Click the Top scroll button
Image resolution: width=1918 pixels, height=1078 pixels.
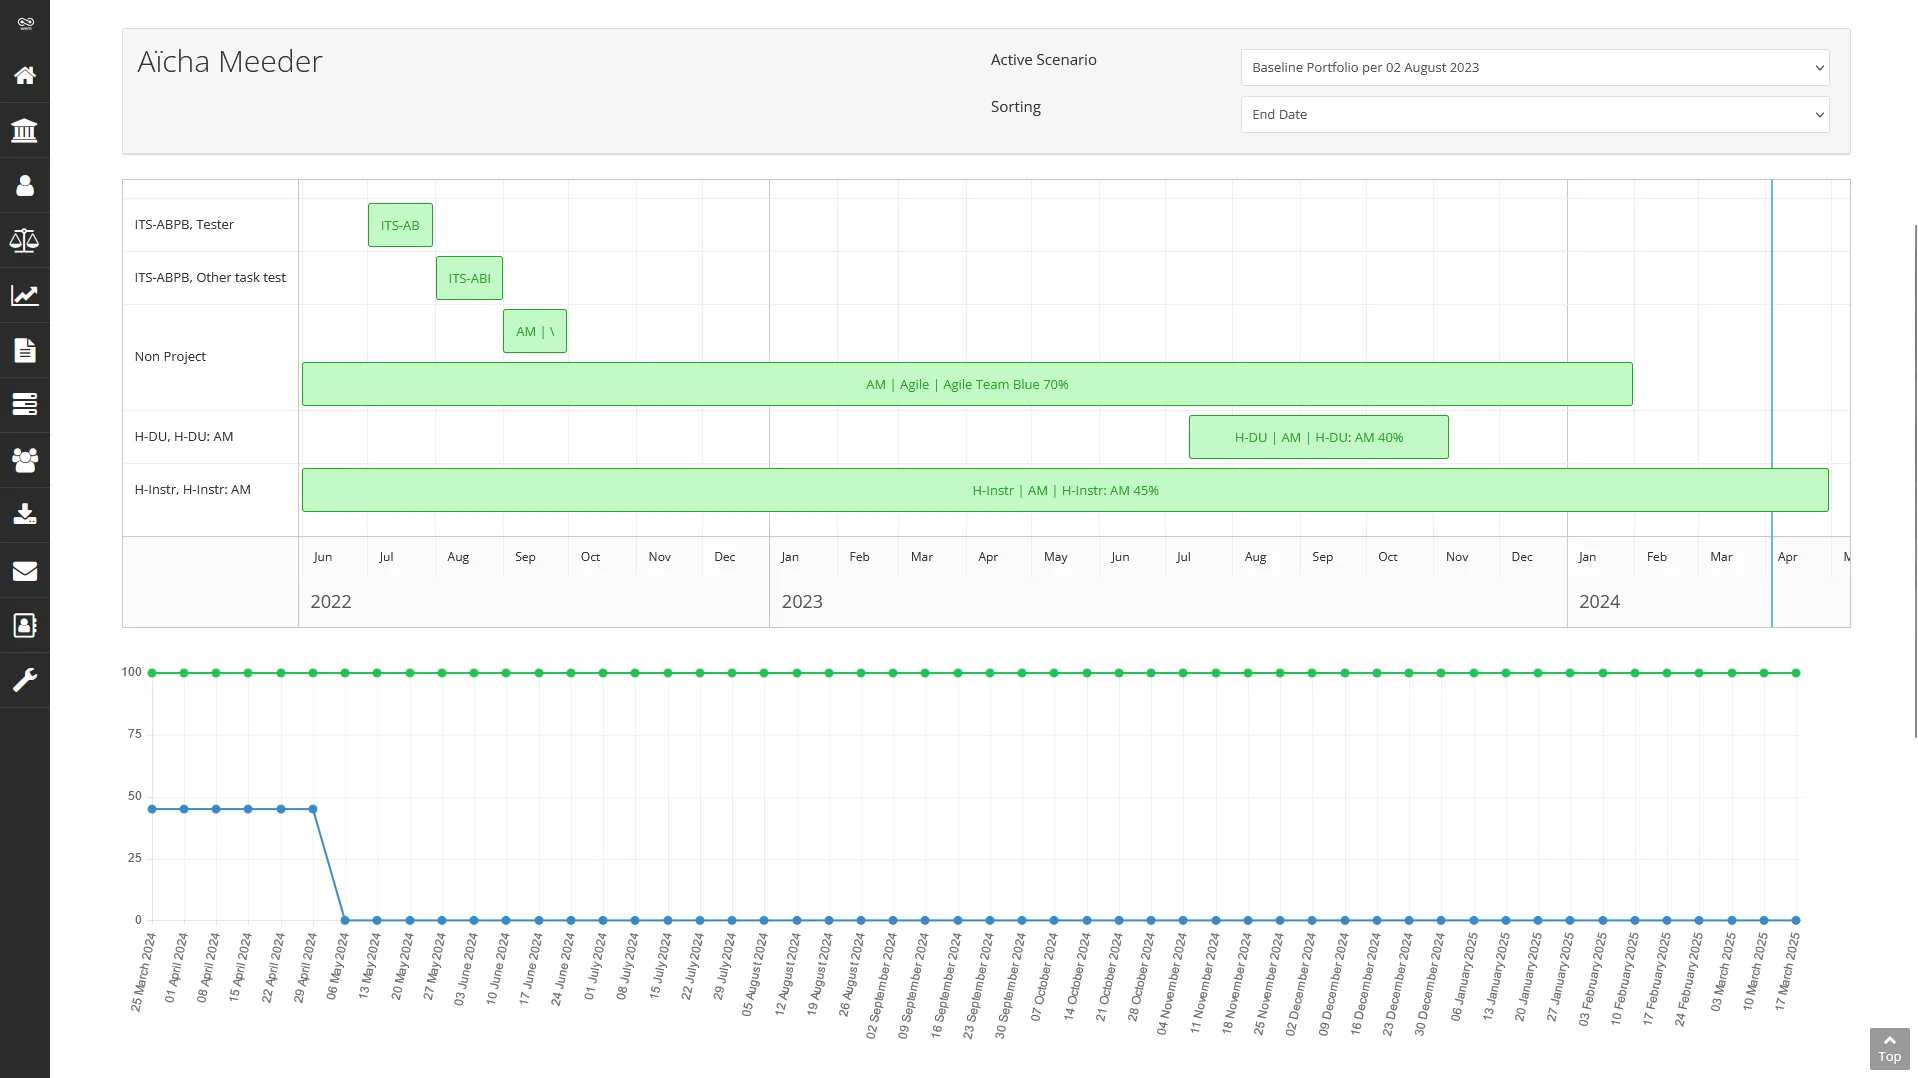point(1888,1048)
